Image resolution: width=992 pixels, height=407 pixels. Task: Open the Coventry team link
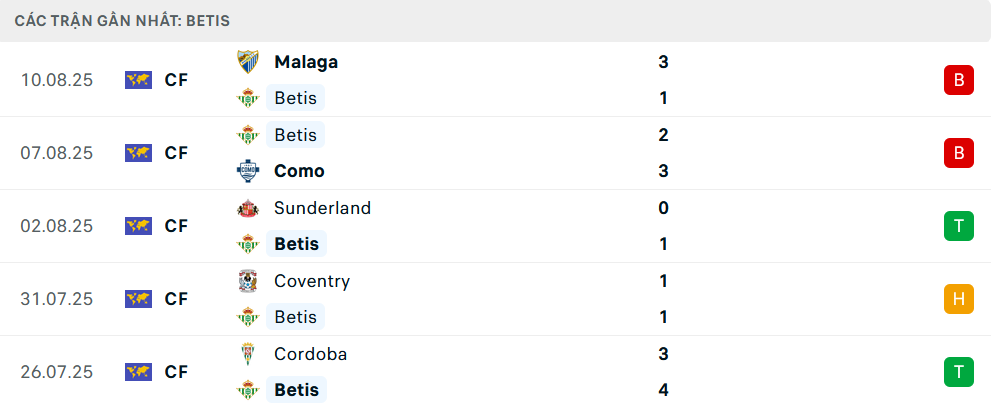[x=312, y=281]
